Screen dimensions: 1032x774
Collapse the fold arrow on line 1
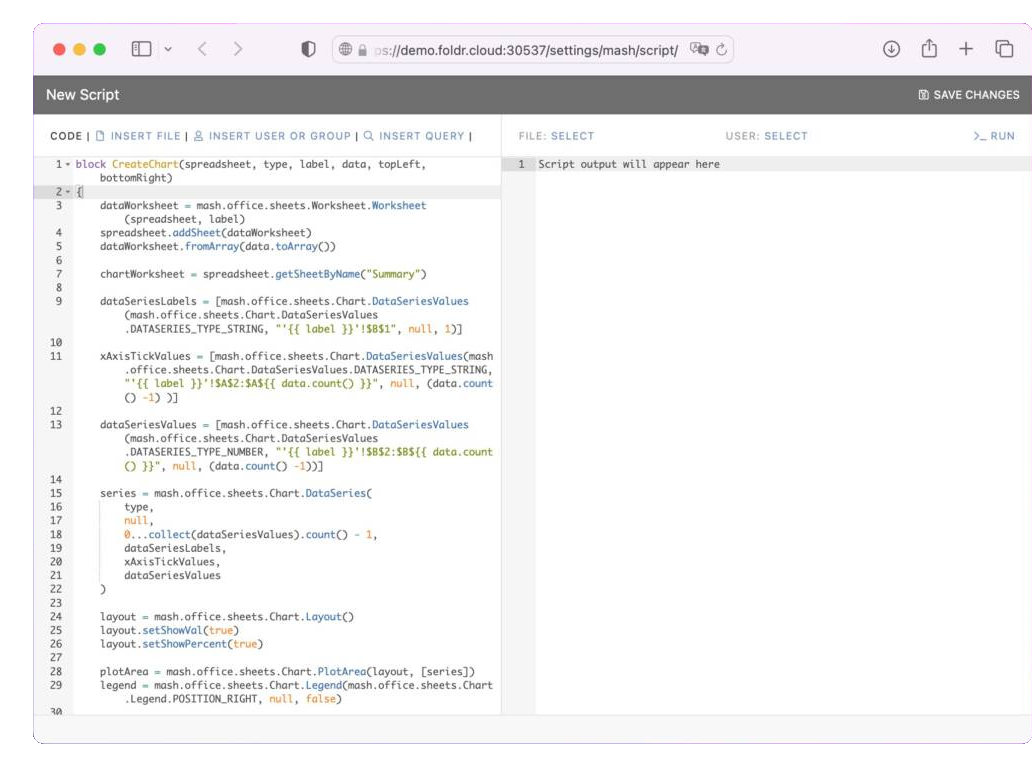68,165
